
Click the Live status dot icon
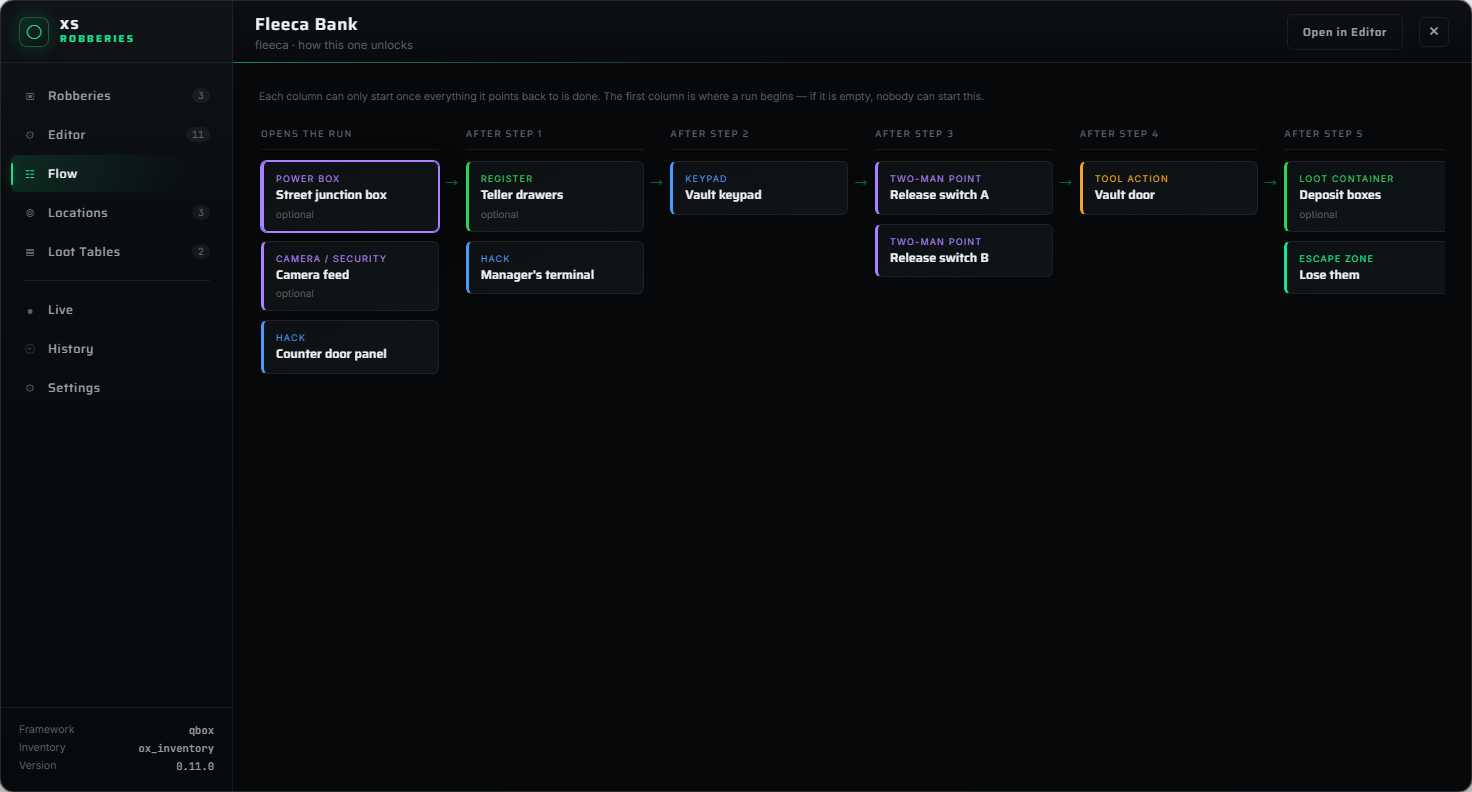pos(30,310)
